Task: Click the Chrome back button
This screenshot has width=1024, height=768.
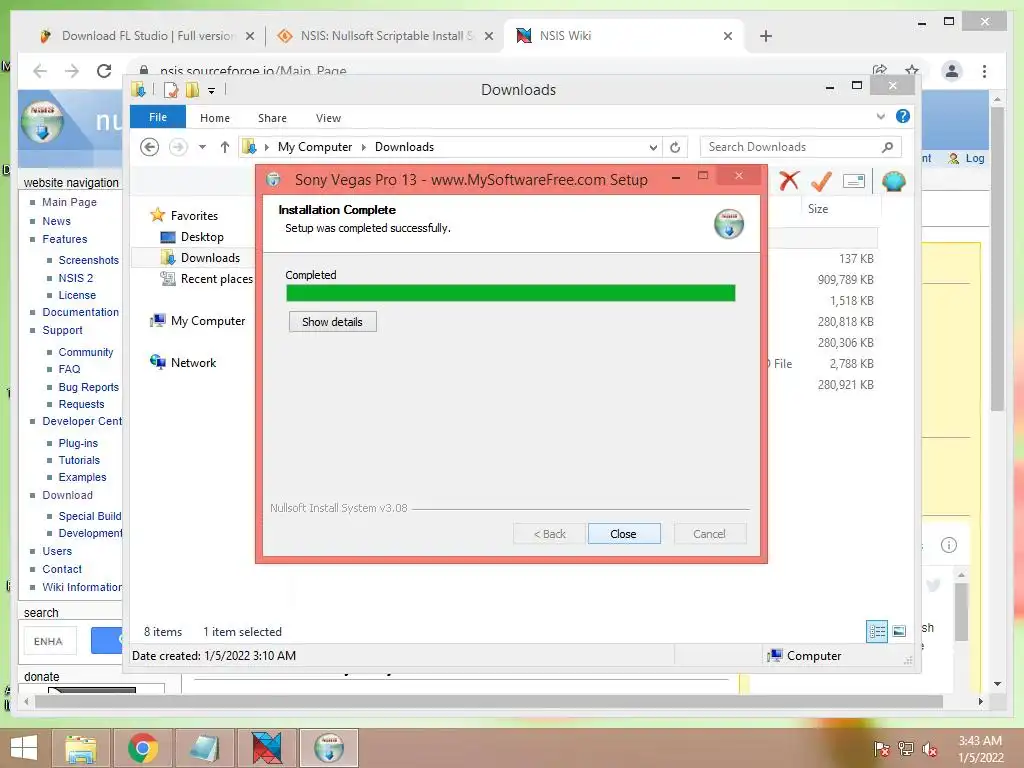Action: point(40,71)
